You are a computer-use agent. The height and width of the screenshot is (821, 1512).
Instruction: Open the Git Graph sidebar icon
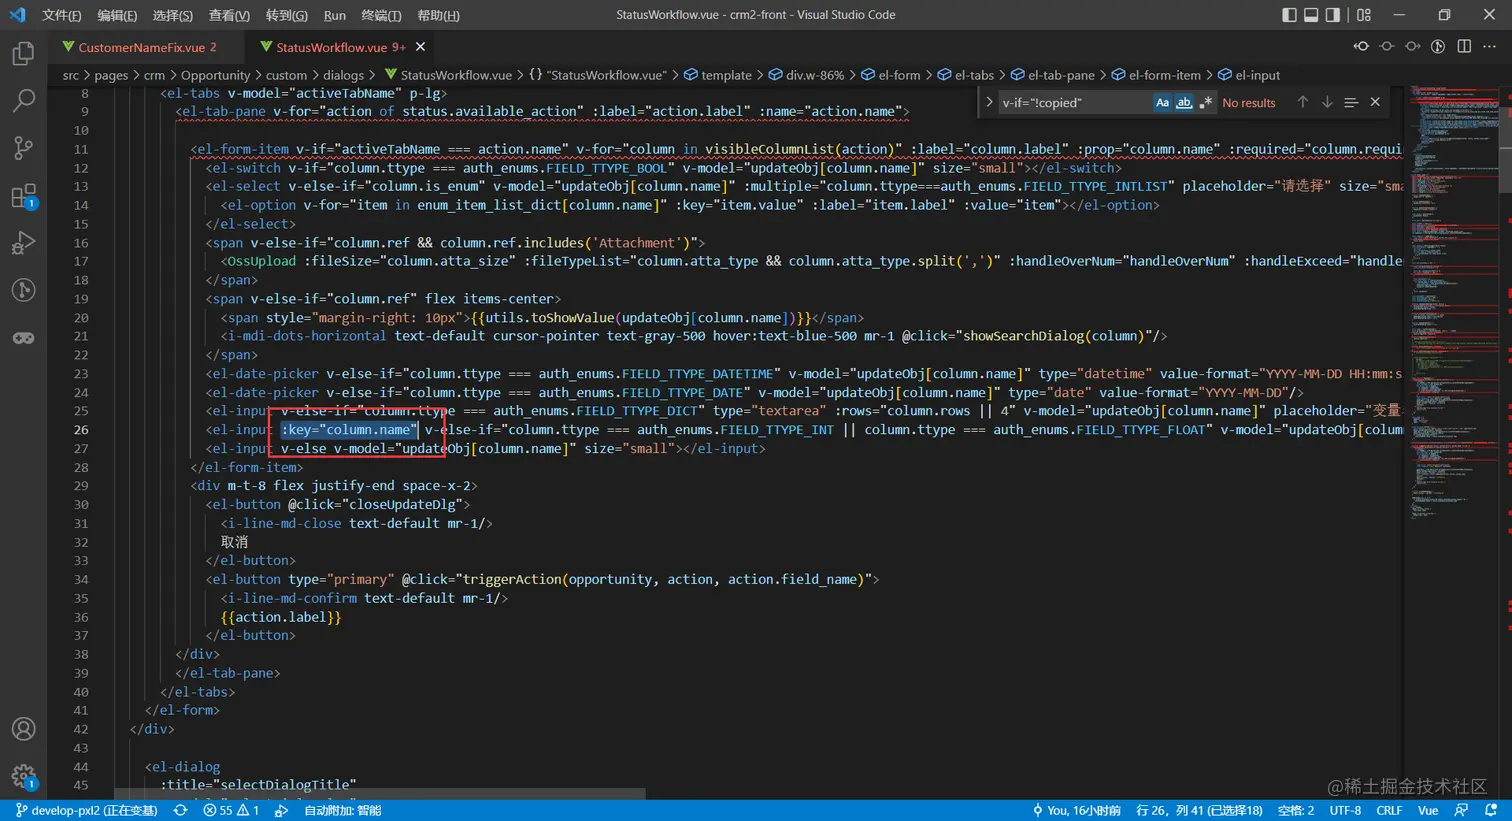23,290
